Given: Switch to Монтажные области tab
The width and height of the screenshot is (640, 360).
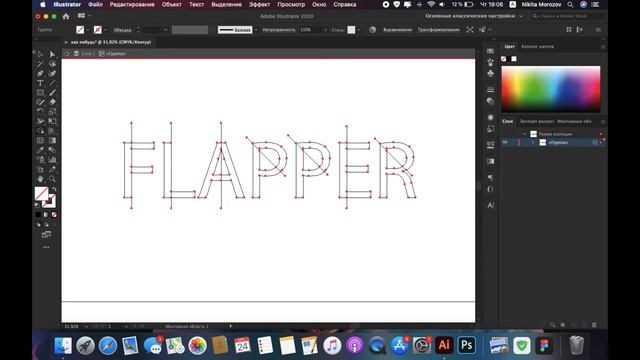Looking at the screenshot, I should [x=574, y=121].
